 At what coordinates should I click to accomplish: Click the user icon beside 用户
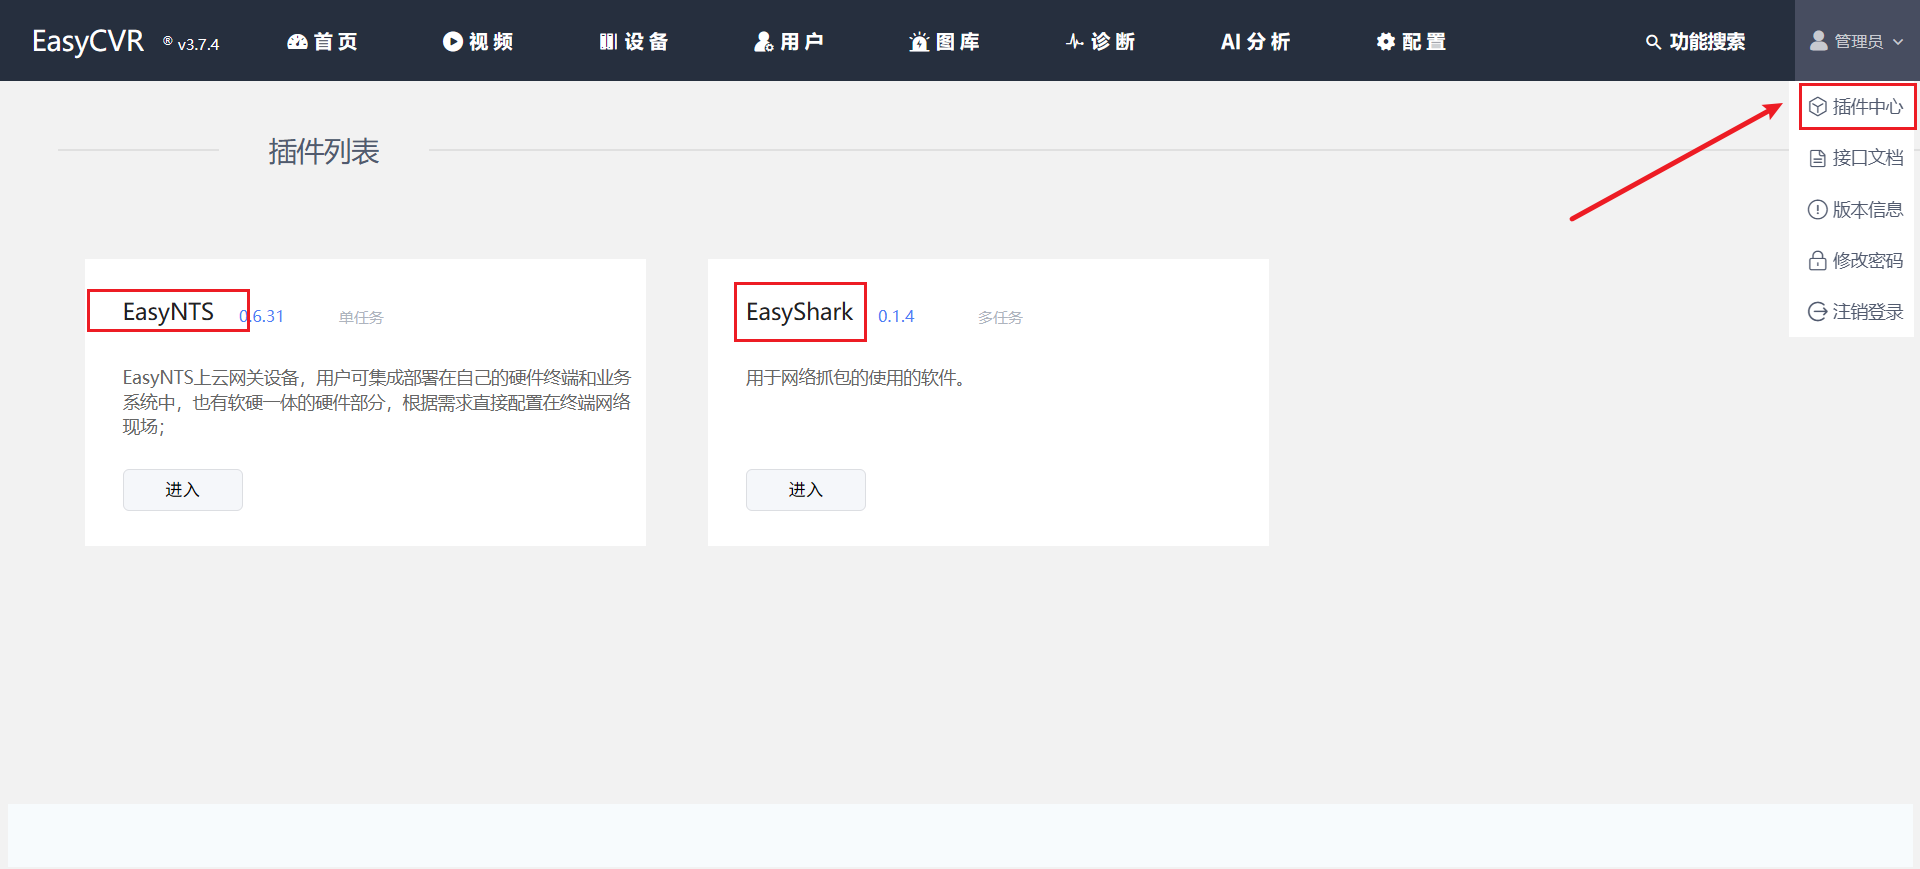coord(763,42)
